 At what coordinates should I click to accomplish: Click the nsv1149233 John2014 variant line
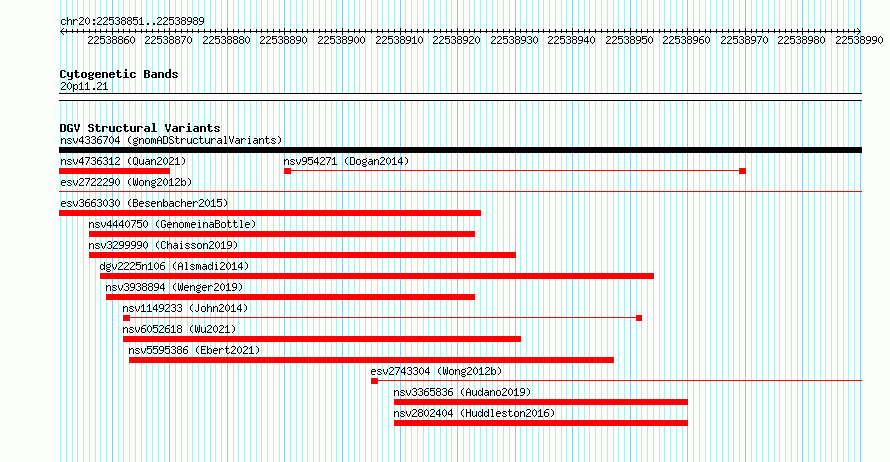tap(383, 318)
